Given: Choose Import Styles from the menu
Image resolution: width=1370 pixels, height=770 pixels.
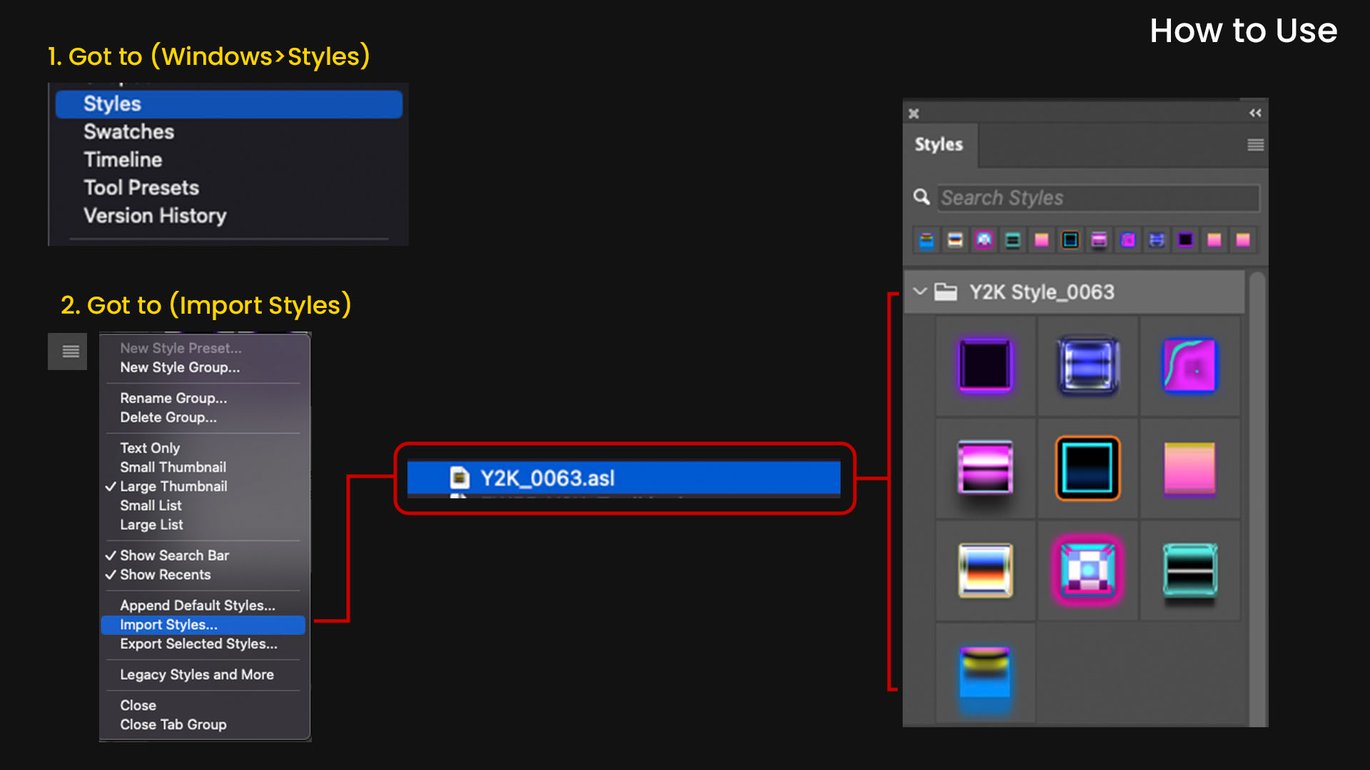Looking at the screenshot, I should 169,625.
